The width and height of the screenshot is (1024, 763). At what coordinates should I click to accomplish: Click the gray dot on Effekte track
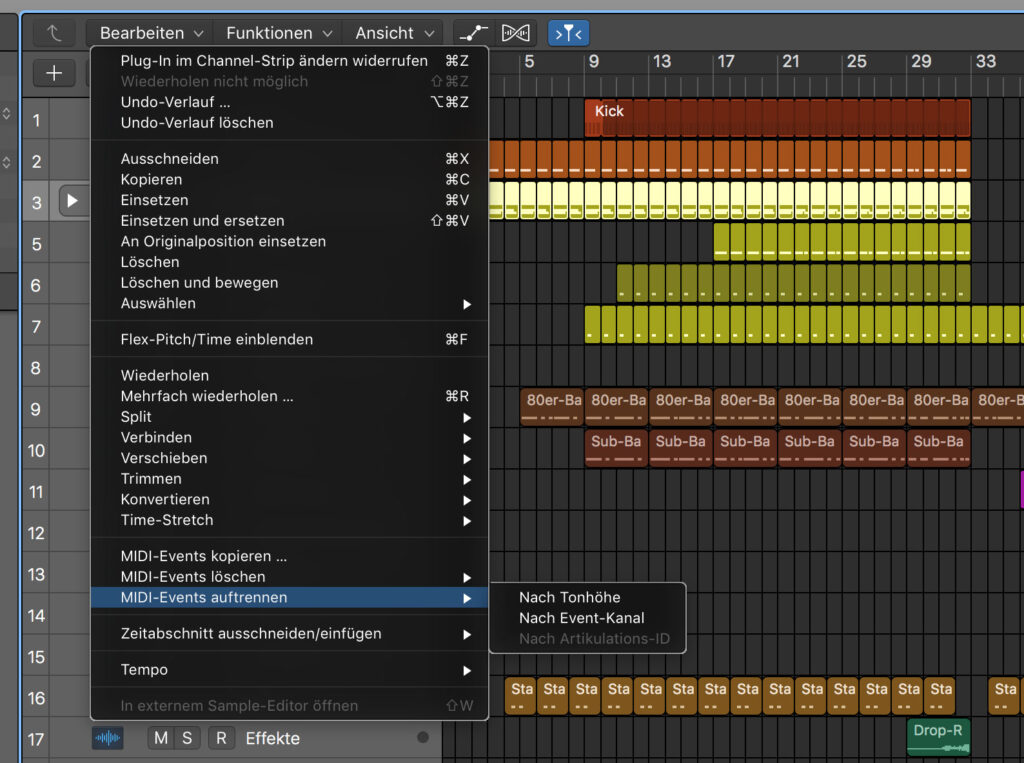tap(423, 738)
